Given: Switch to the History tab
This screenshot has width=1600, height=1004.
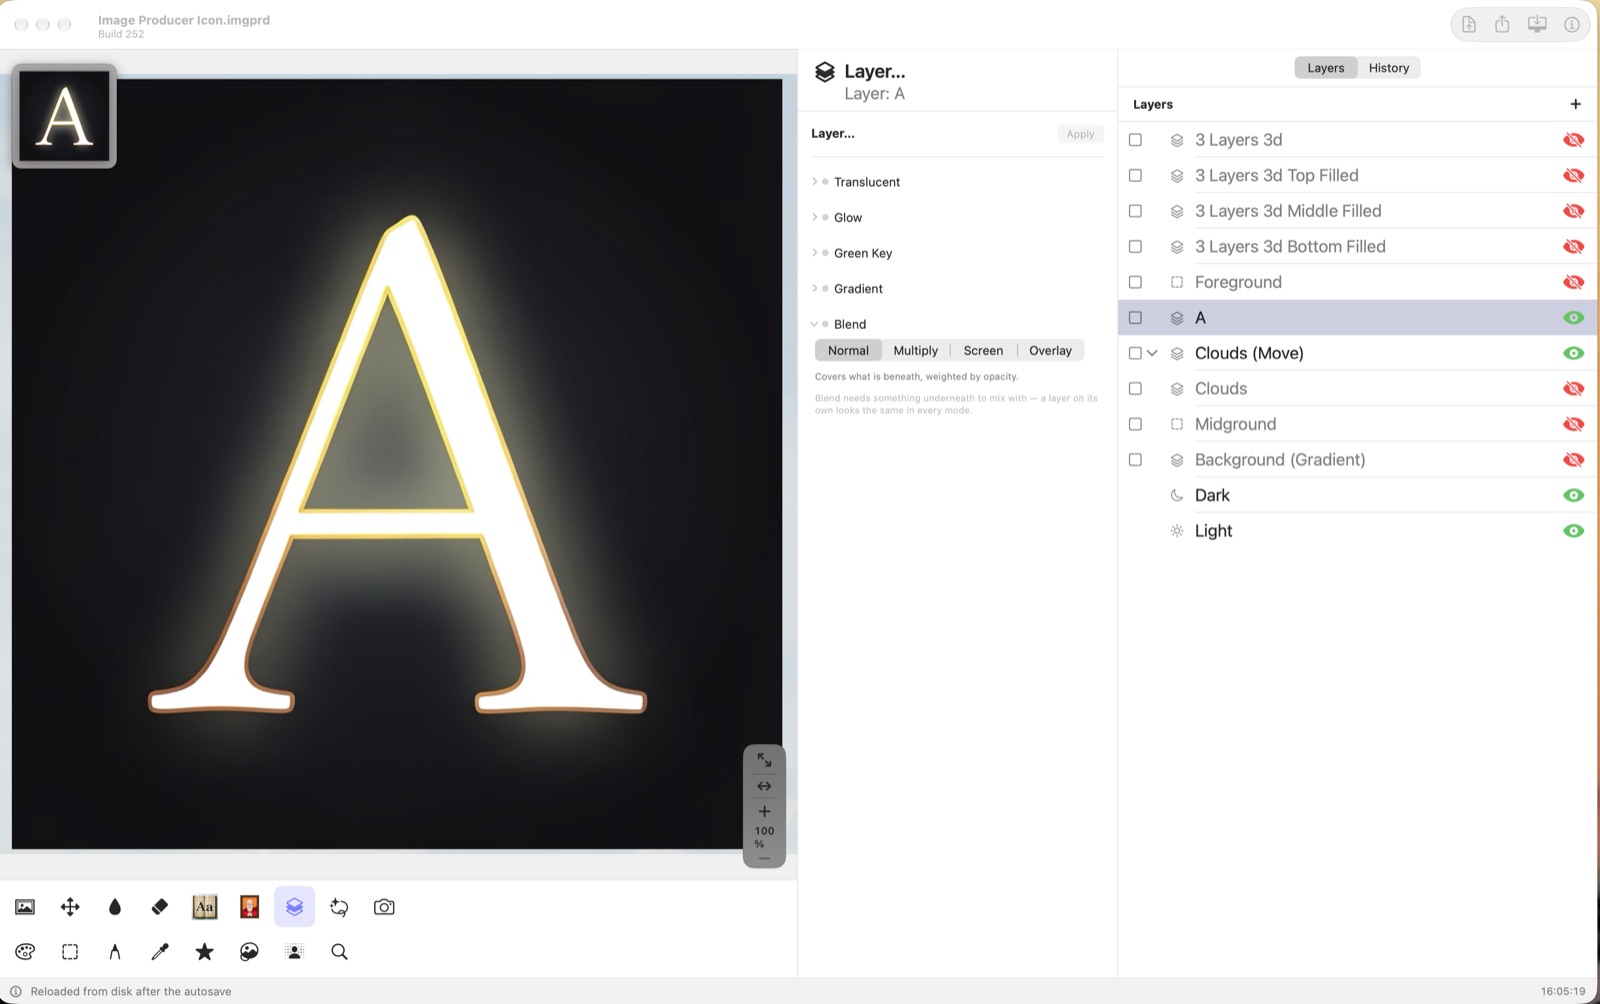Looking at the screenshot, I should click(x=1389, y=68).
